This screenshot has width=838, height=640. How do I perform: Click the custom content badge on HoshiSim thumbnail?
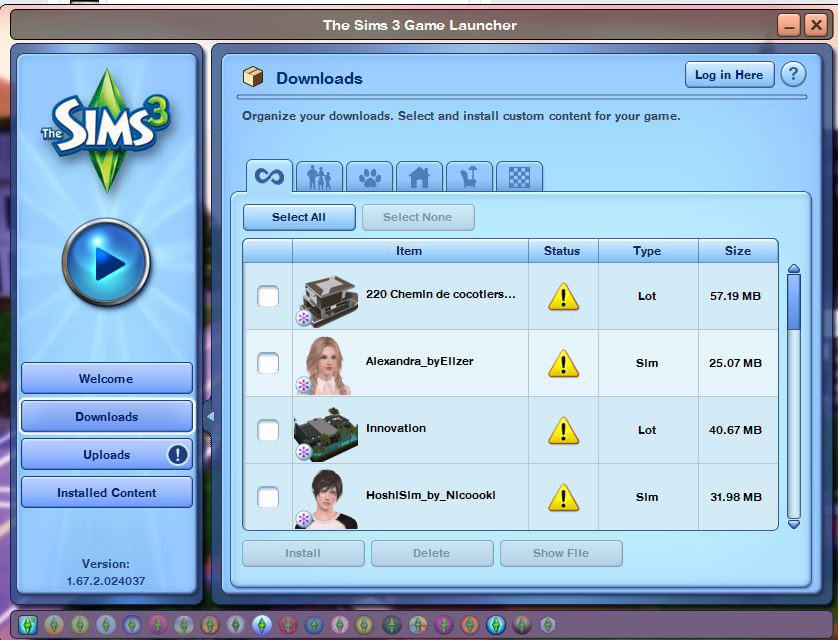(x=304, y=519)
